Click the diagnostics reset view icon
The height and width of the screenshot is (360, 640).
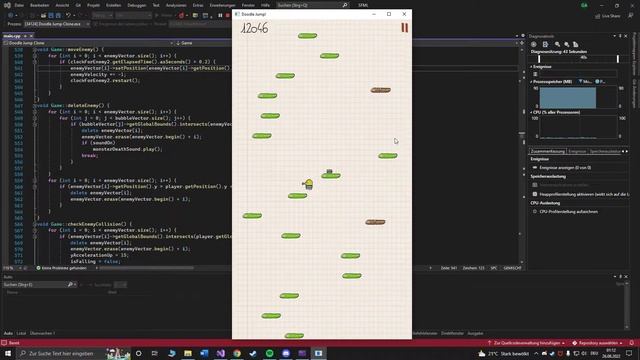[576, 44]
